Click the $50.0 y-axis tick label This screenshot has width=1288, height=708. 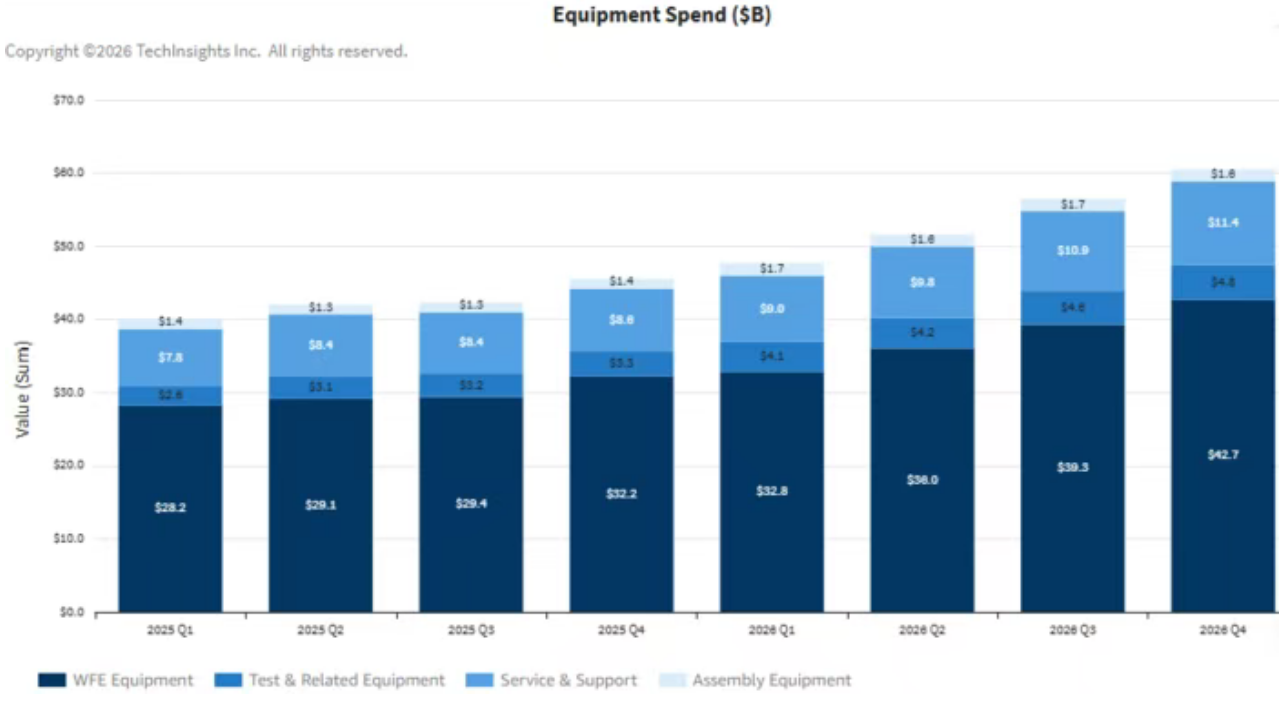click(69, 246)
